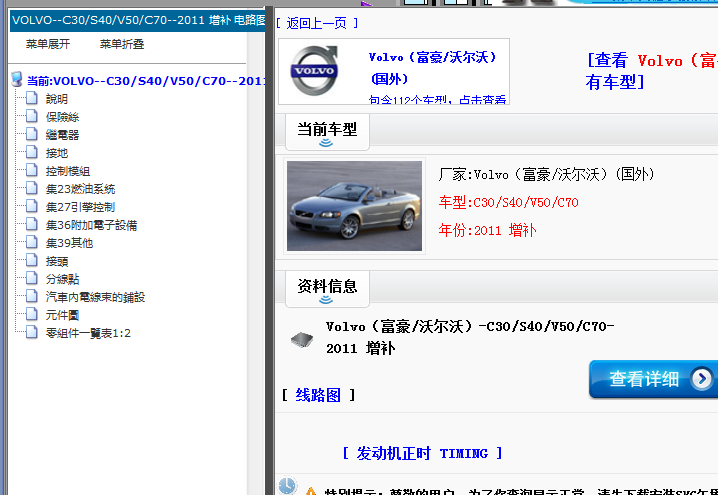
Task: Click the page icon beside 集36附加電子設備
Action: [32, 224]
